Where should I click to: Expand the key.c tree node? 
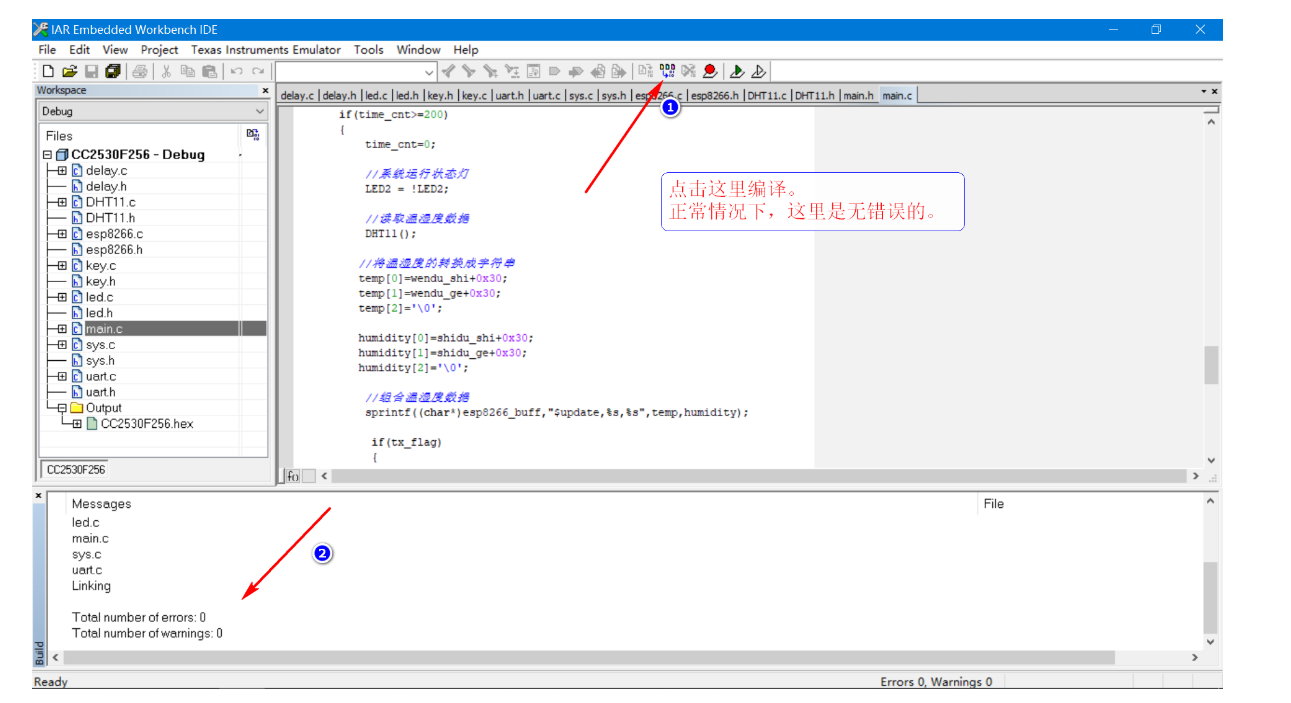coord(62,266)
